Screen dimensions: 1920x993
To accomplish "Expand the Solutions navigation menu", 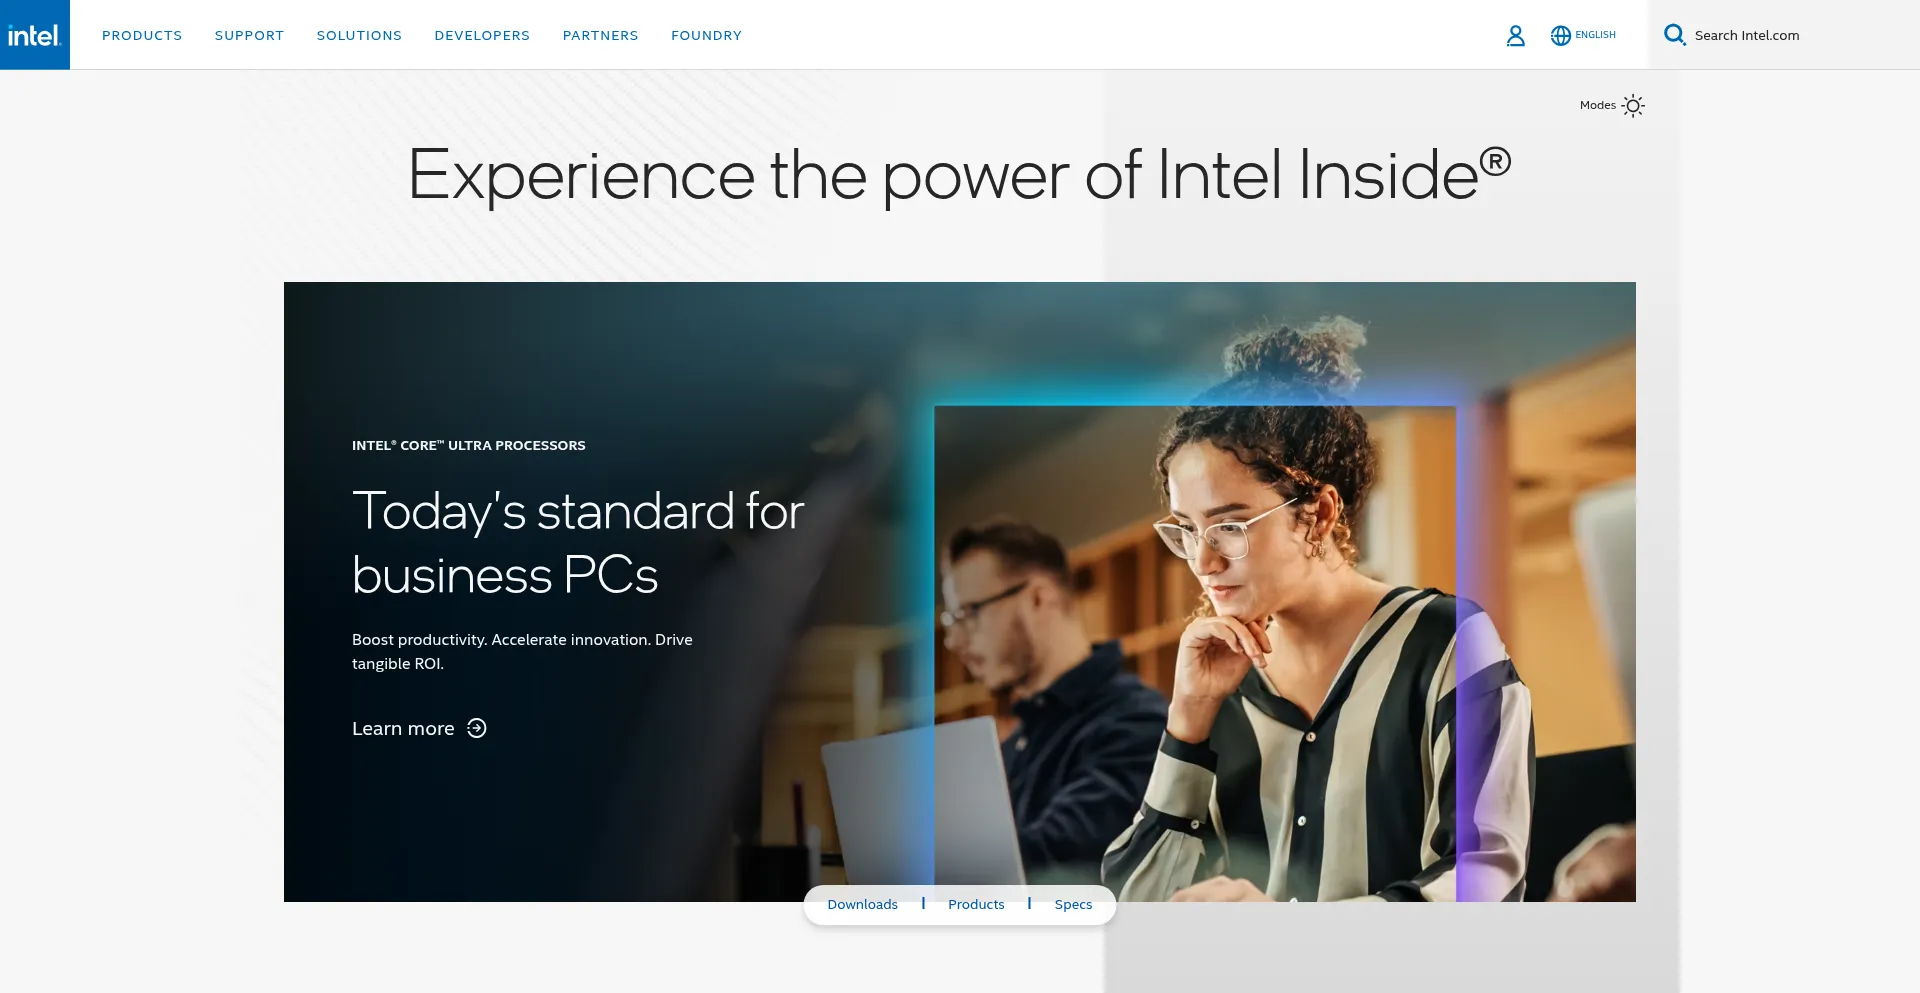I will coord(359,35).
